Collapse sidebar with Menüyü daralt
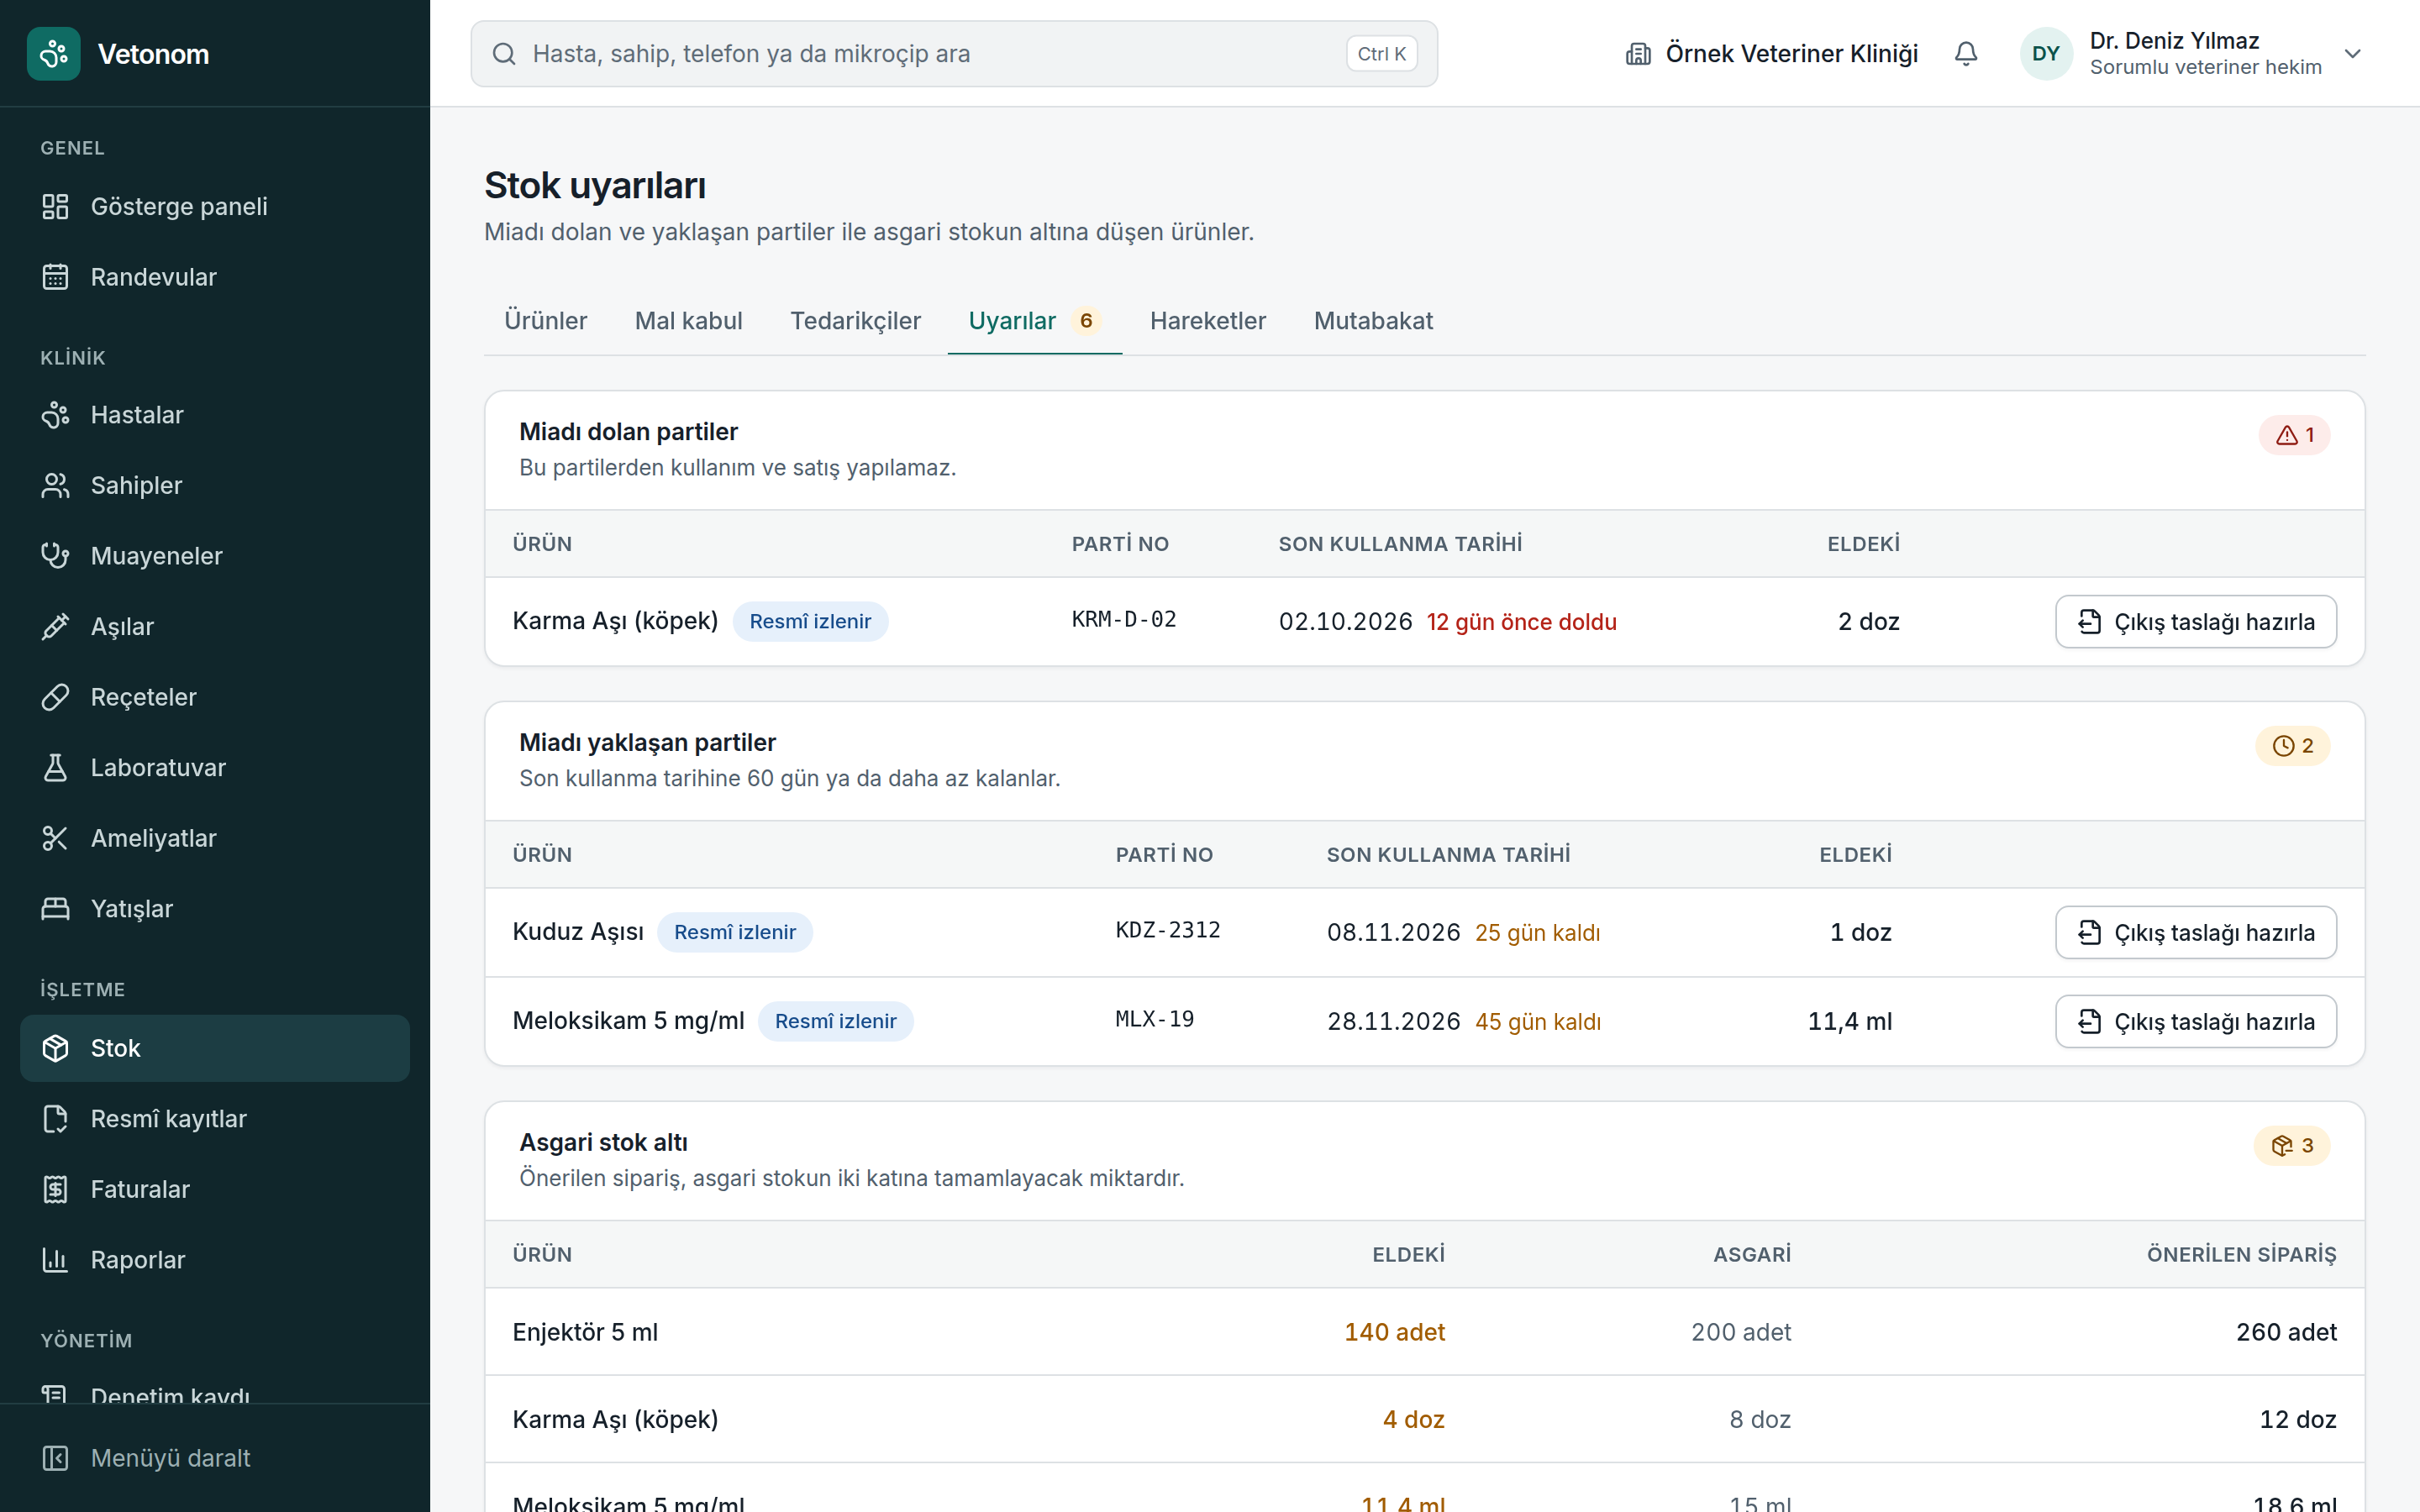 tap(215, 1458)
